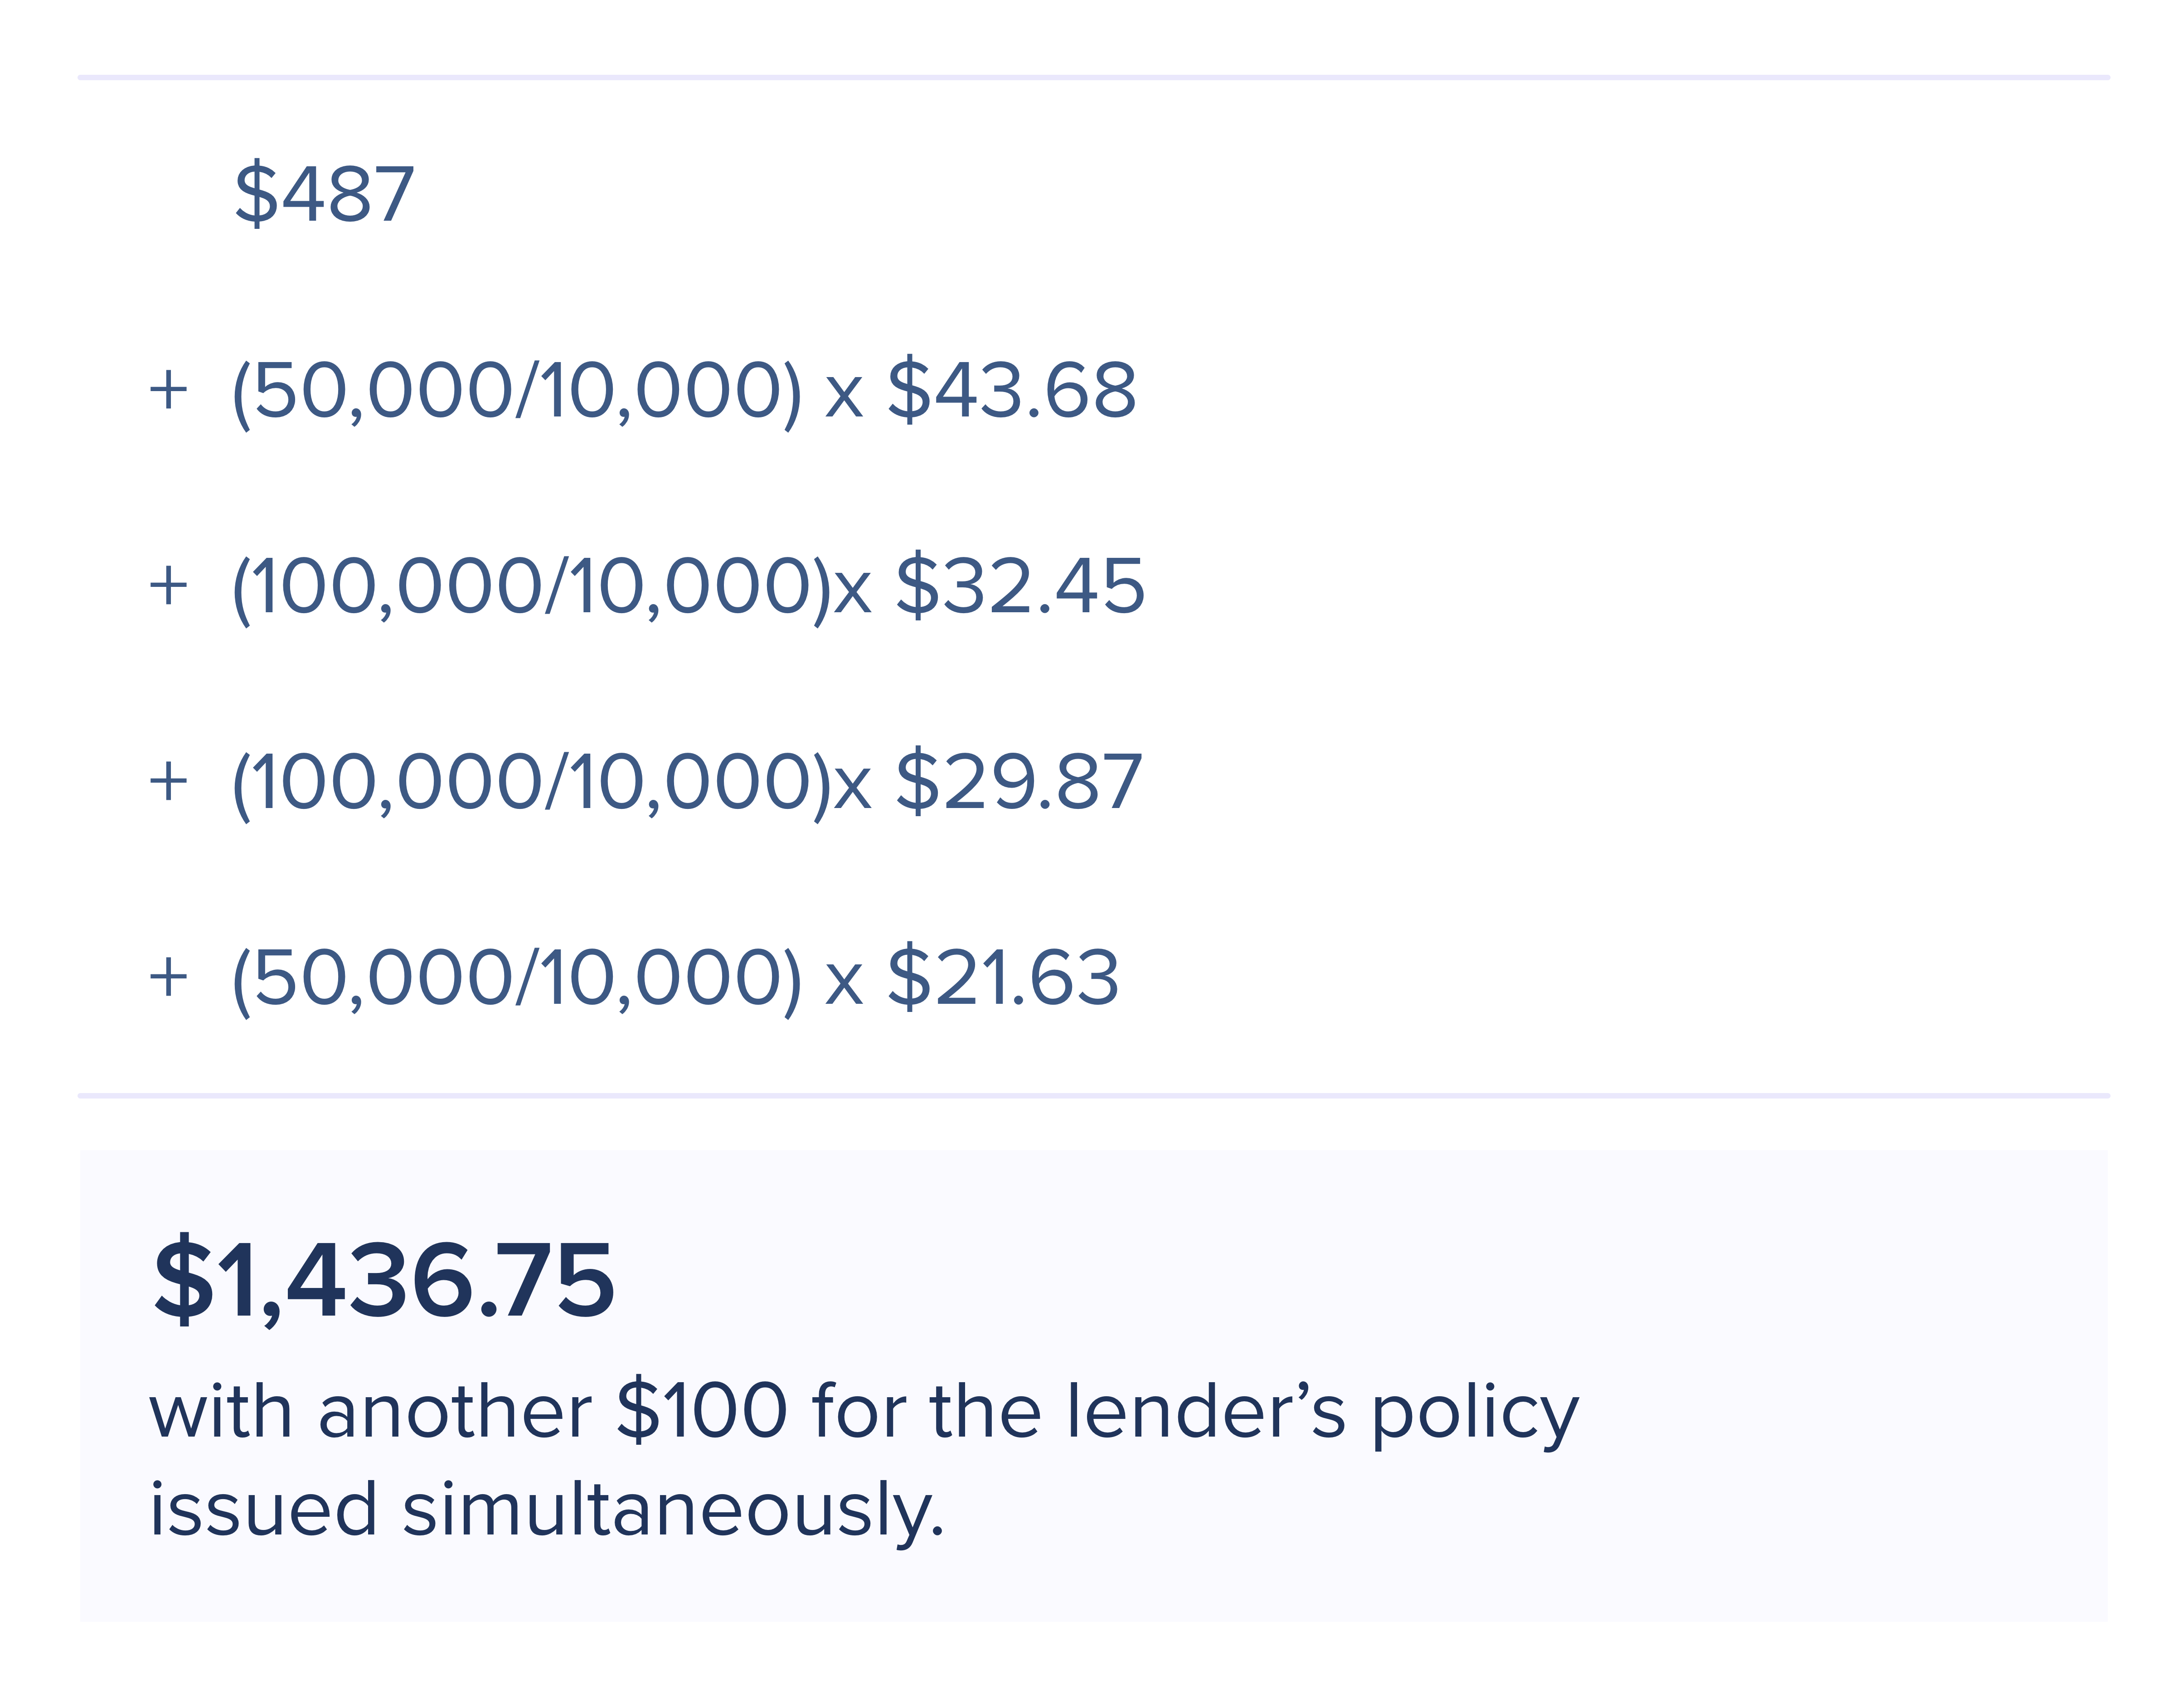
Task: Select the $32.45 rate value
Action: [x=1020, y=585]
